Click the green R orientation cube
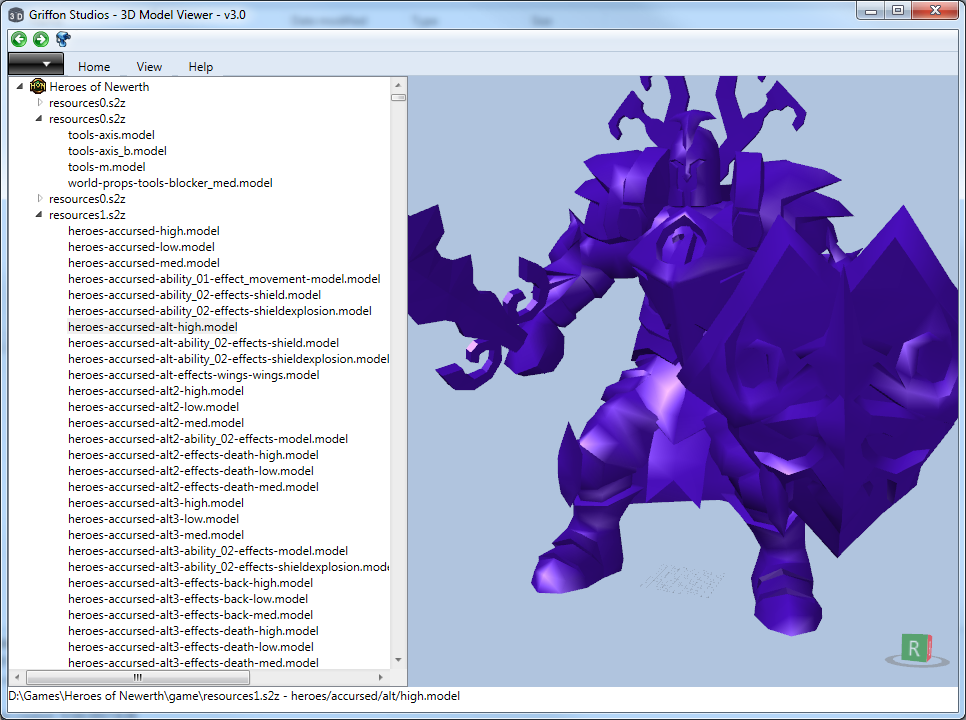 coord(917,649)
